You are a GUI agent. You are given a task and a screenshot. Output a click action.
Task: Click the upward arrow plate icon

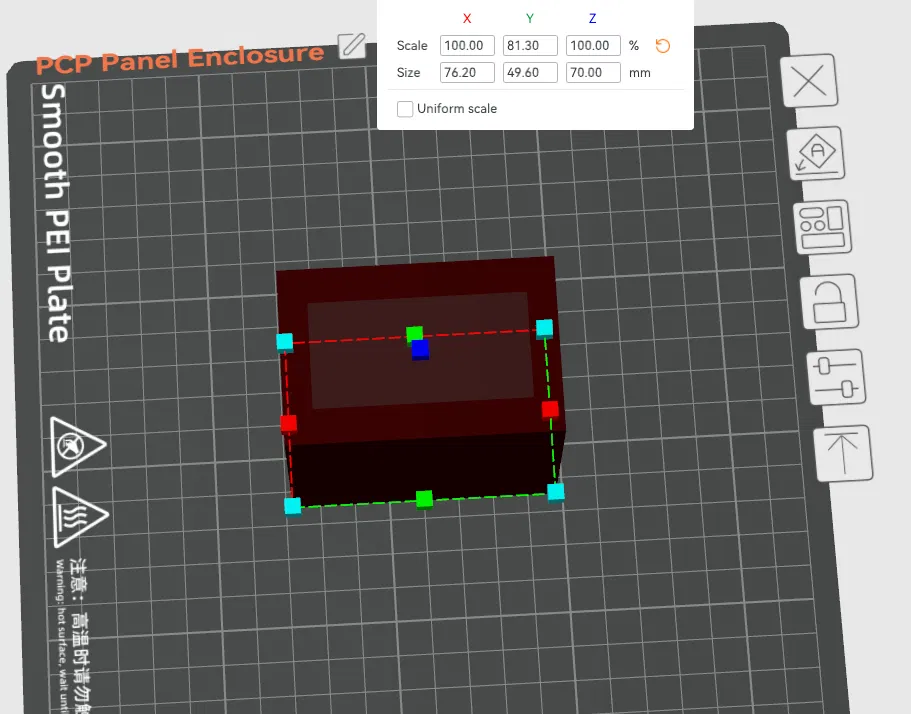(x=843, y=453)
